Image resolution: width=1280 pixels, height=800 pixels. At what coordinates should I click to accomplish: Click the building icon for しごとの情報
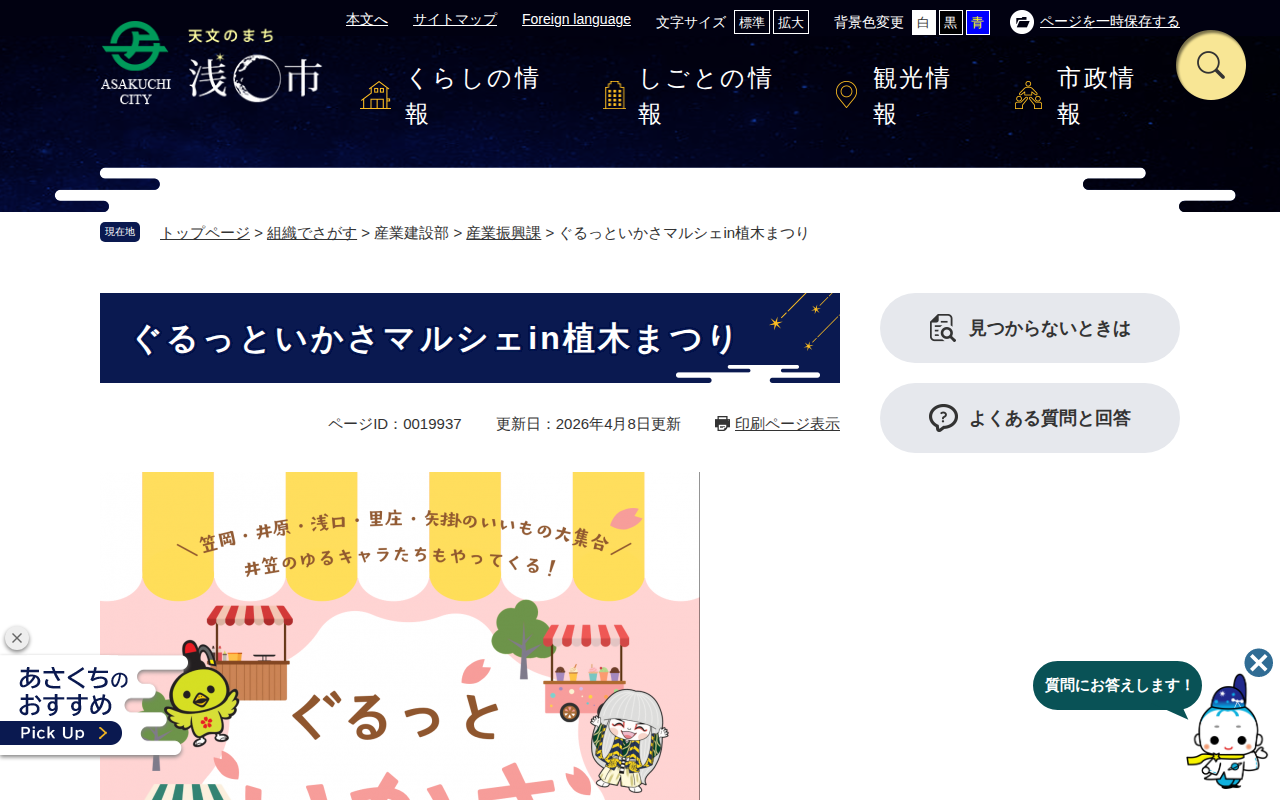(615, 95)
